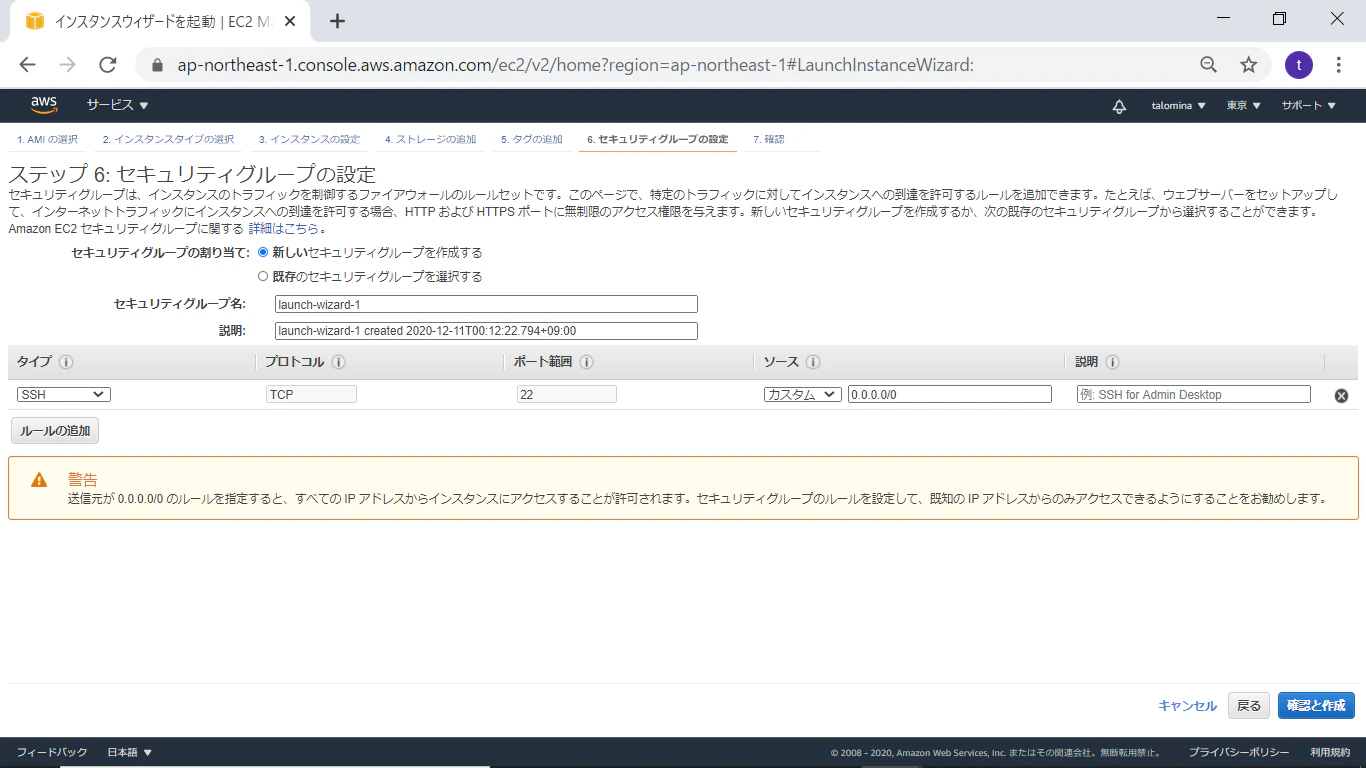Select 既存のセキュリティグループを選択する radio
Image resolution: width=1366 pixels, height=768 pixels.
(263, 276)
